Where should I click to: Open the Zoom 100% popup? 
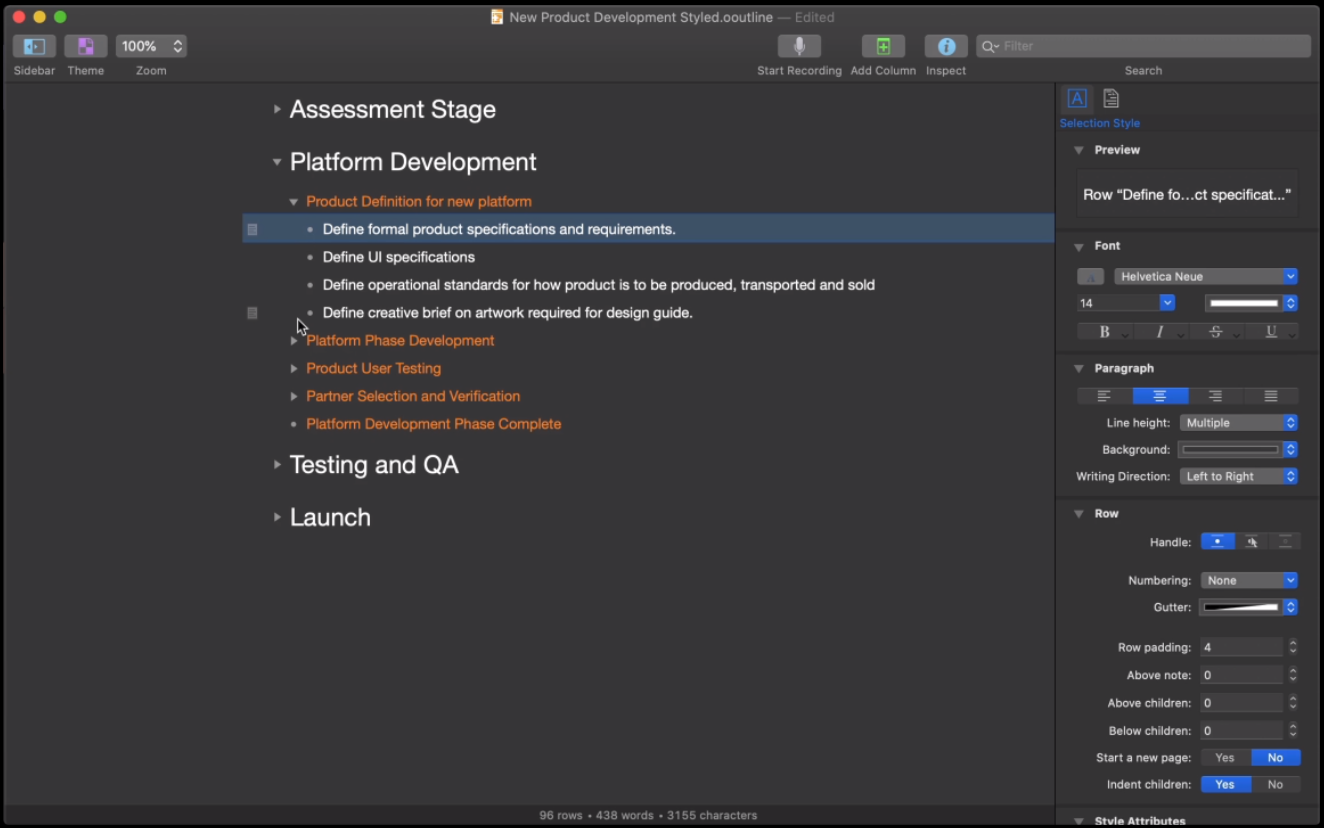click(151, 46)
